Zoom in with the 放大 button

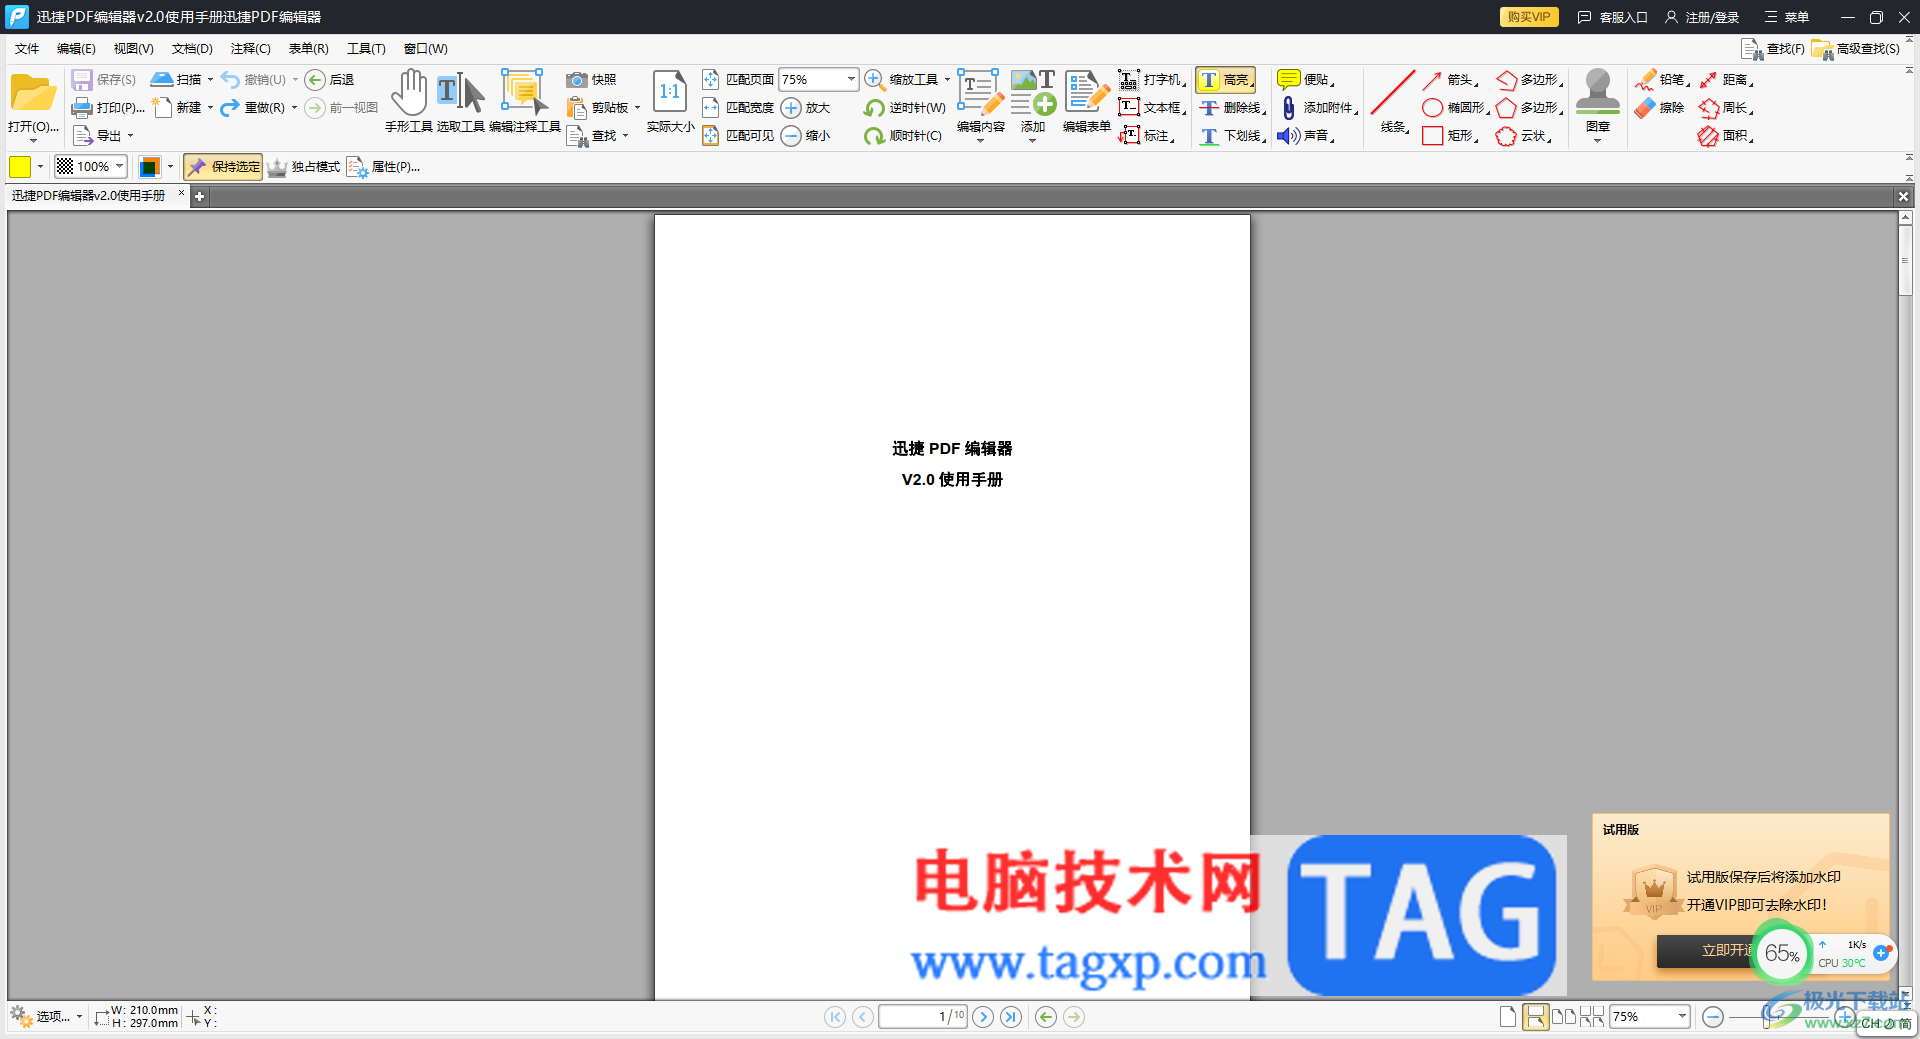pyautogui.click(x=806, y=108)
